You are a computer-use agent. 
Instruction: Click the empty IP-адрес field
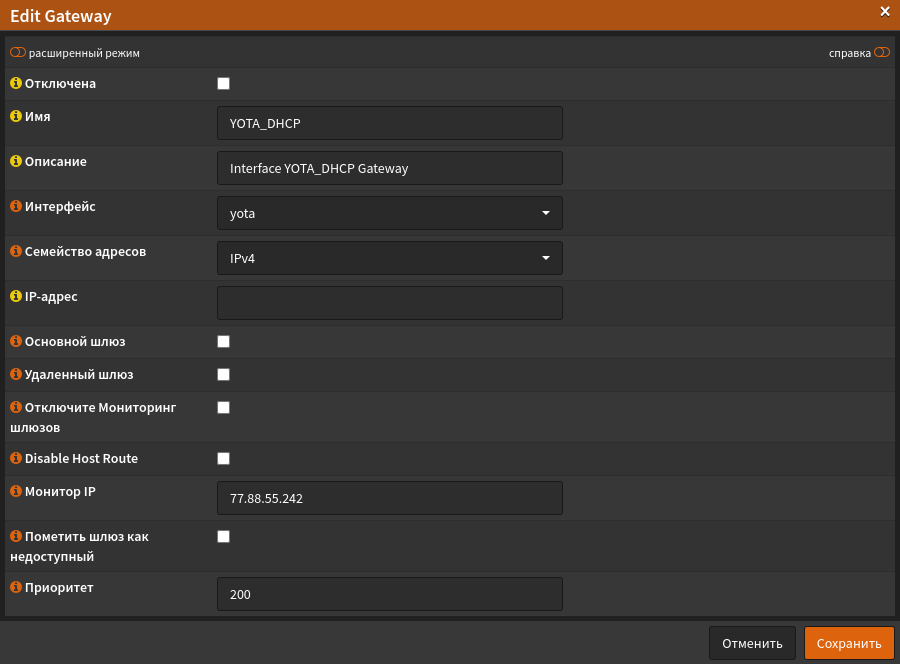(390, 303)
